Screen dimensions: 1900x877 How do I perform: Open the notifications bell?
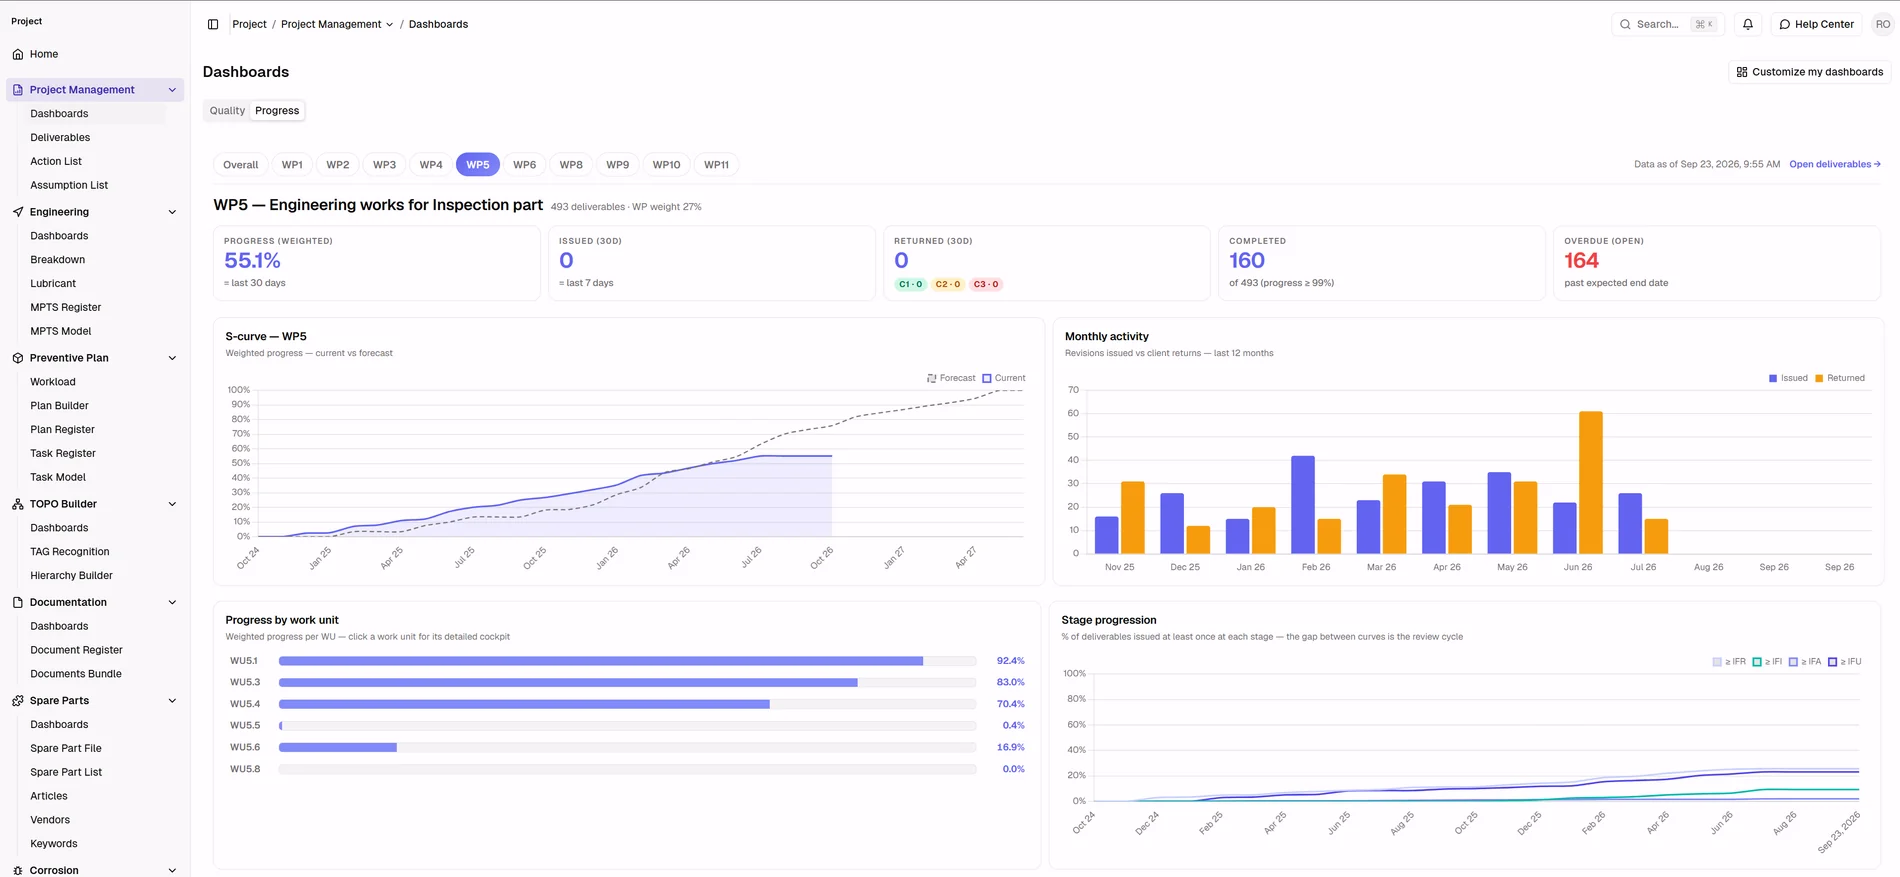click(x=1748, y=24)
